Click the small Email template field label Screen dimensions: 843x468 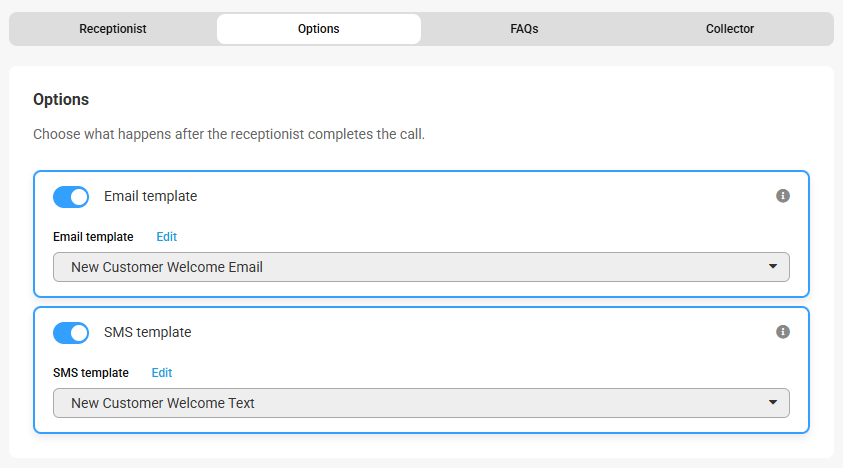coord(93,237)
